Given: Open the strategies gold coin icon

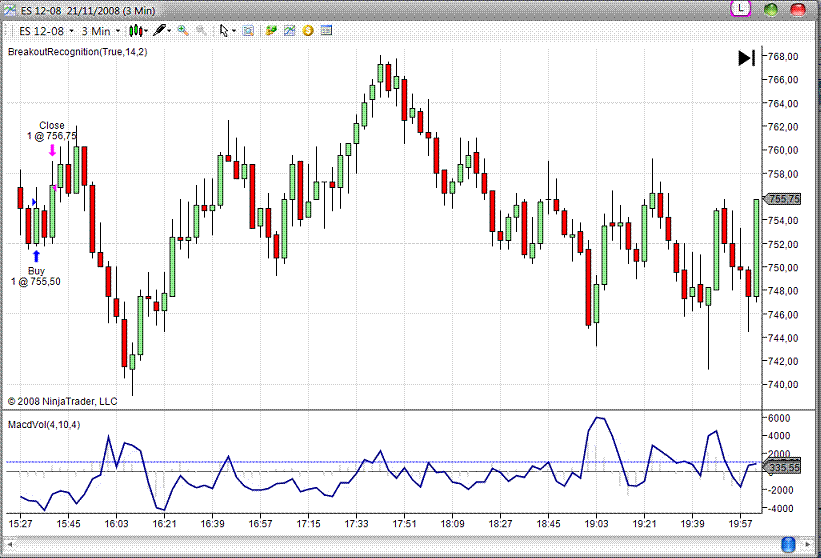Looking at the screenshot, I should tap(308, 31).
